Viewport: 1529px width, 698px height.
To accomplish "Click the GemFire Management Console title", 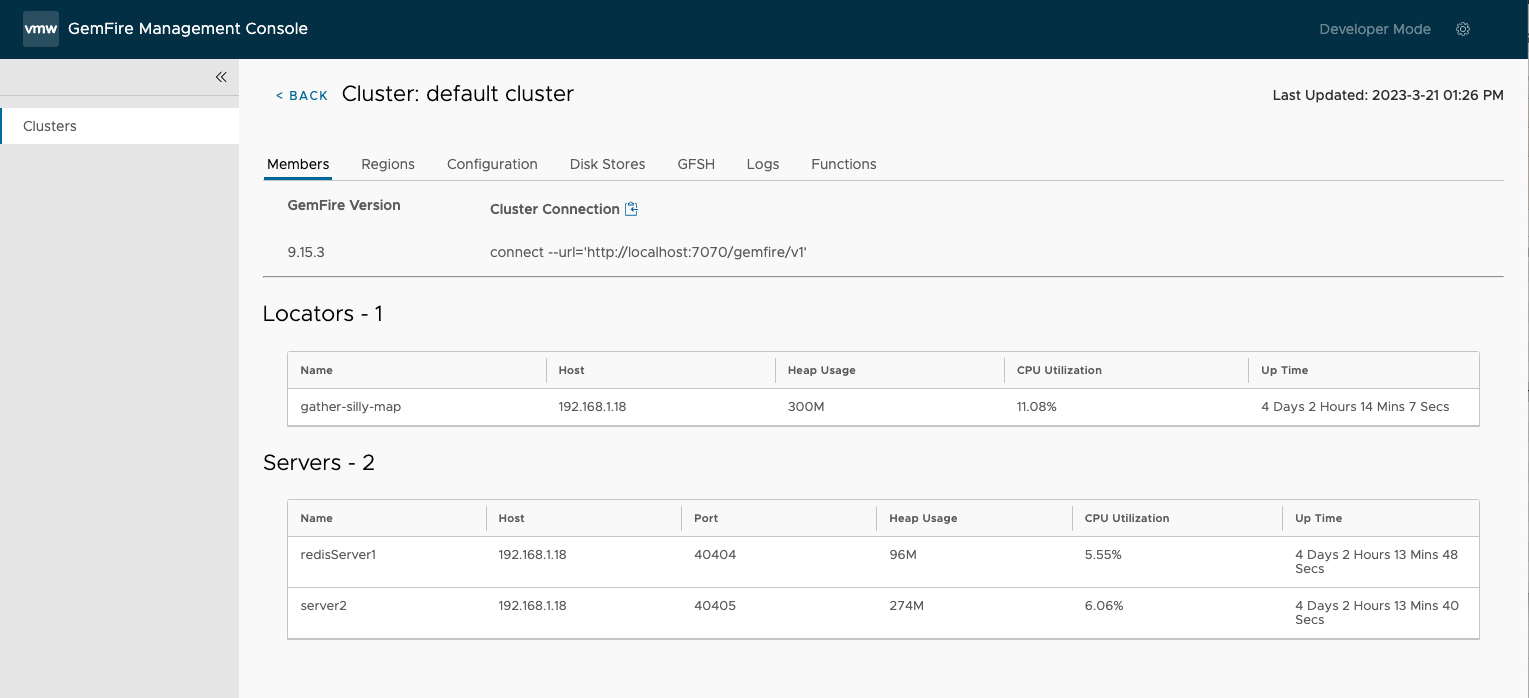I will click(188, 29).
